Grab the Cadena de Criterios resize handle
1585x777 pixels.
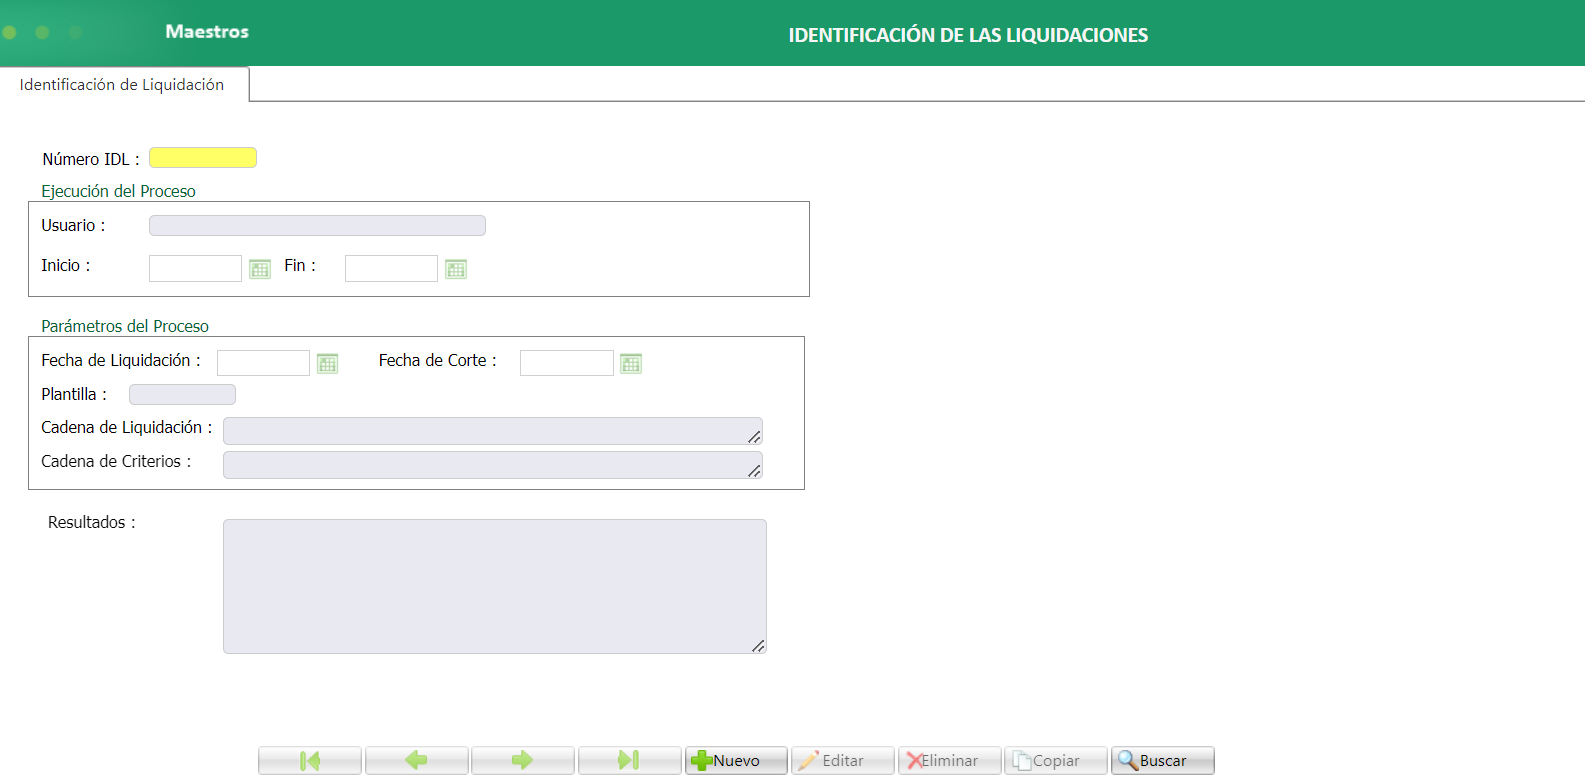click(755, 471)
